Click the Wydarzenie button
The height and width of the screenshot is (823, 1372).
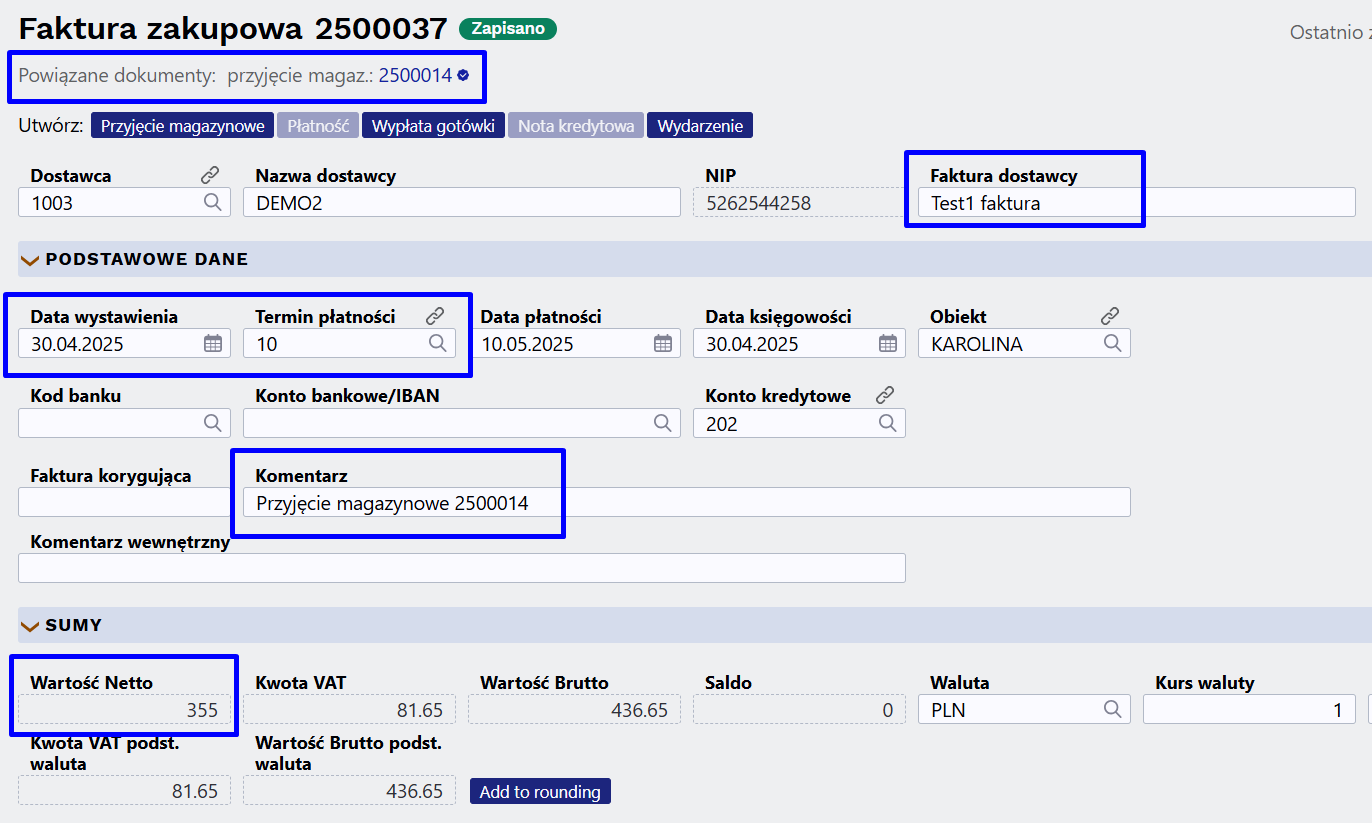pos(700,126)
